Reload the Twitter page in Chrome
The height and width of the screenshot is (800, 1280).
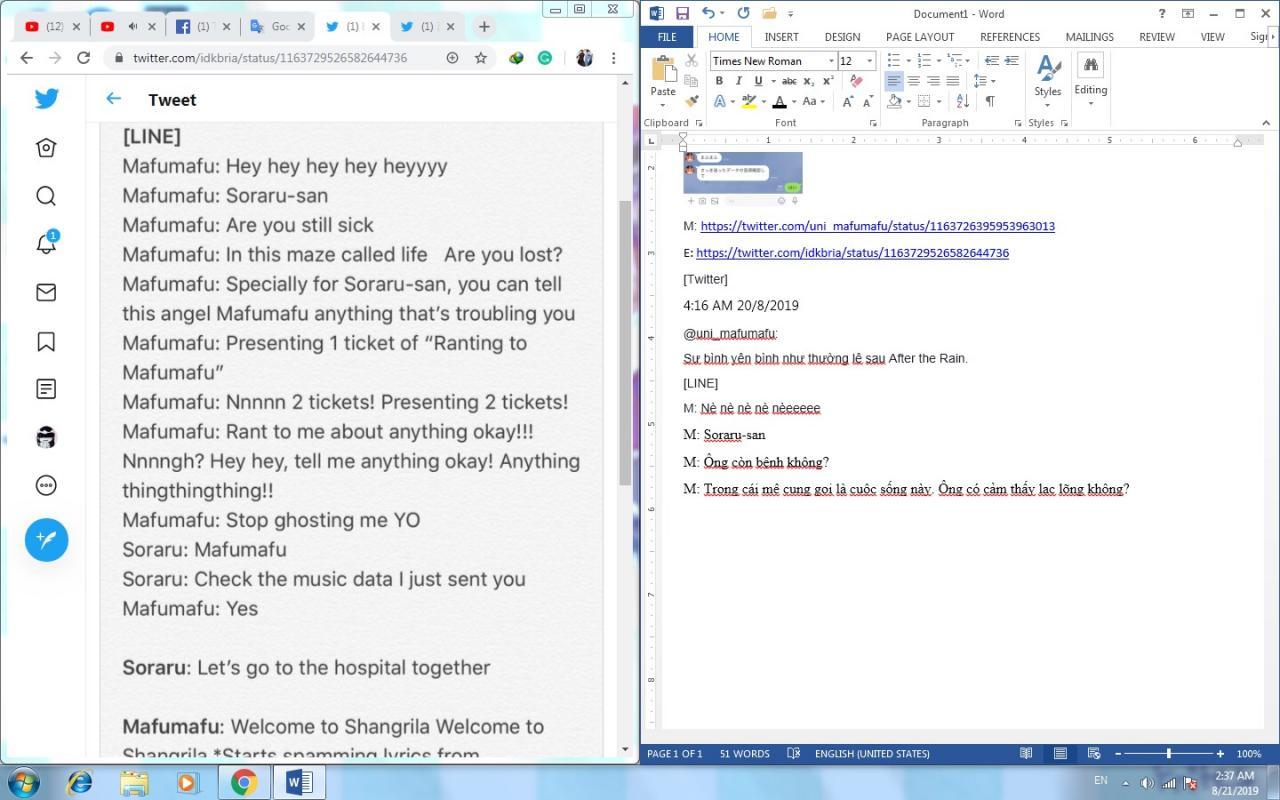84,58
